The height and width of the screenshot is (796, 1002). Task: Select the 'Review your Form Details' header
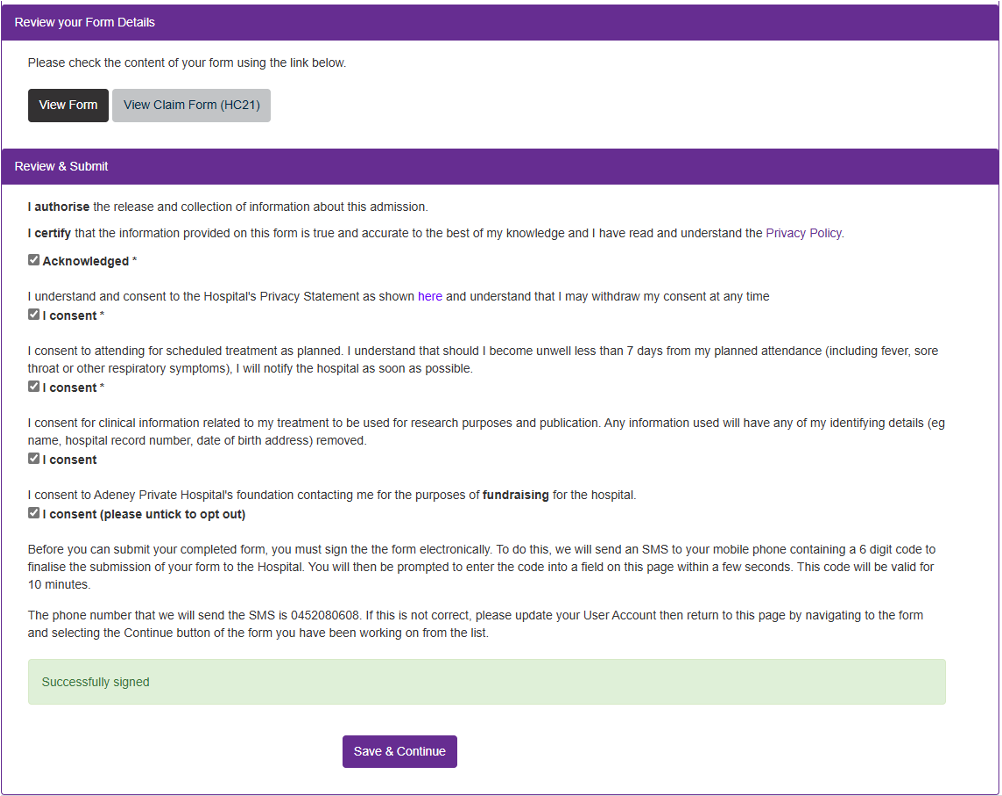click(x=500, y=22)
